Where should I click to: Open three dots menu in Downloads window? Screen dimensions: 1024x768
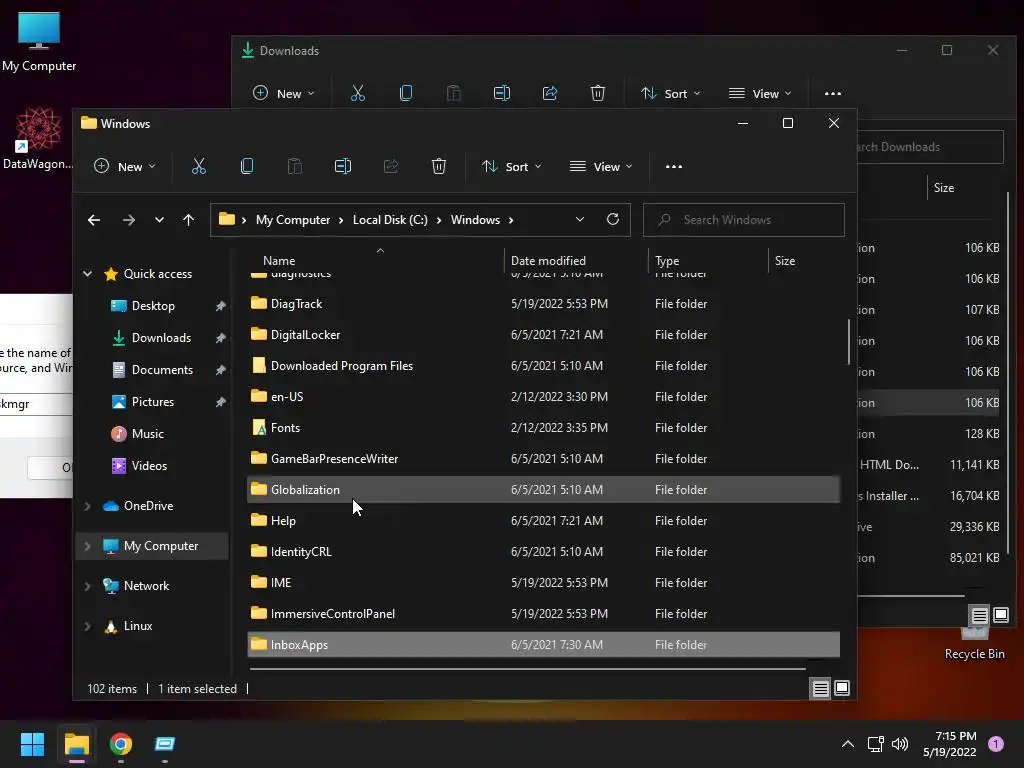click(833, 93)
